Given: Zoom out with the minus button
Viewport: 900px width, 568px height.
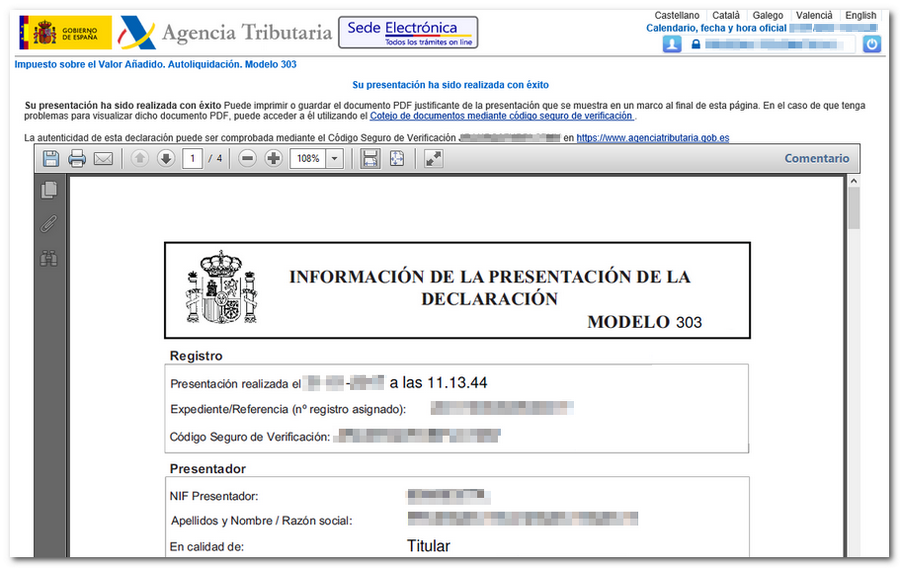Looking at the screenshot, I should (x=247, y=158).
